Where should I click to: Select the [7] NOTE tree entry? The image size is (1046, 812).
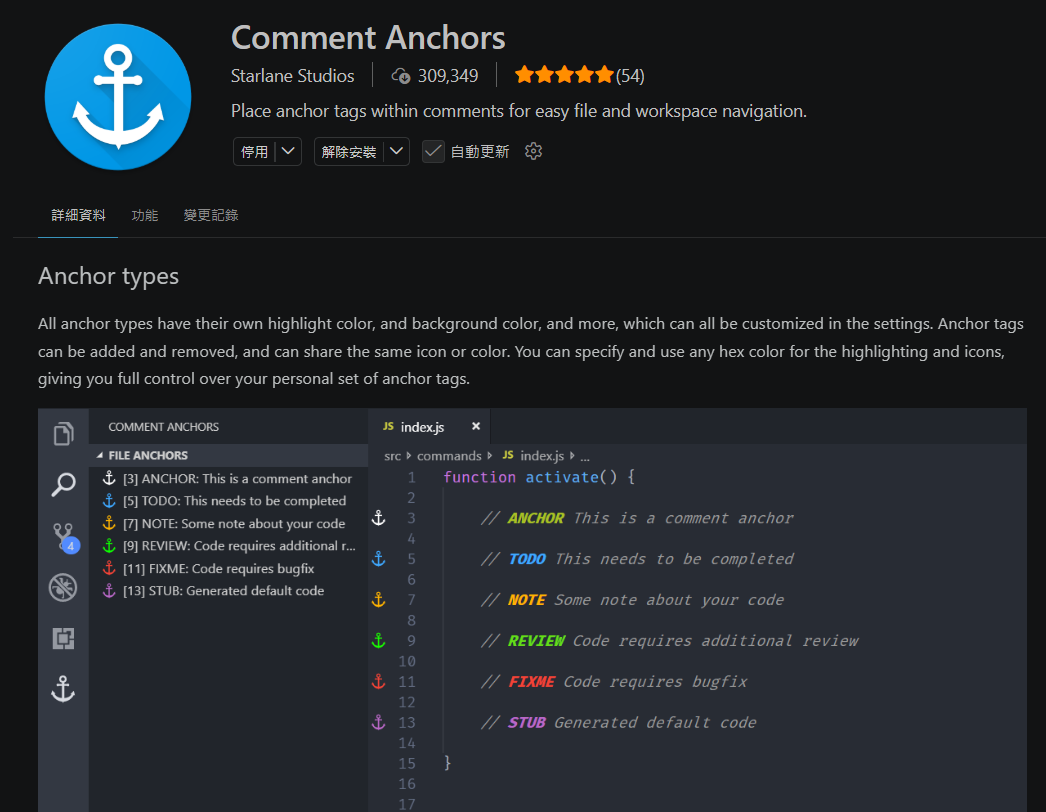click(x=227, y=524)
